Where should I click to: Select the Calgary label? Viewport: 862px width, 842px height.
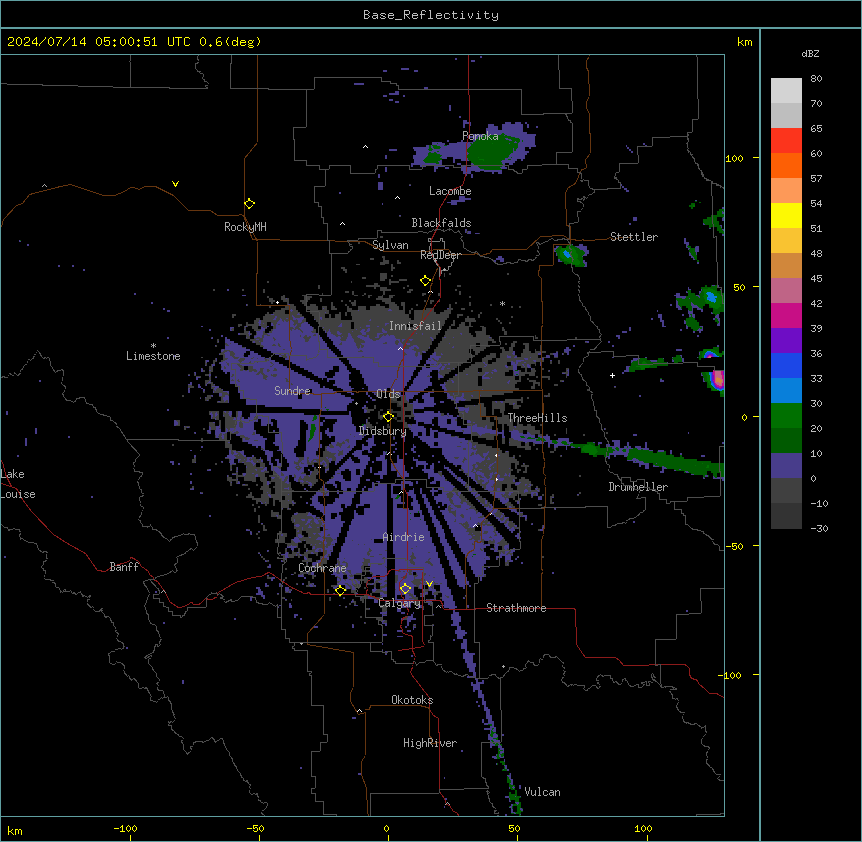click(400, 603)
